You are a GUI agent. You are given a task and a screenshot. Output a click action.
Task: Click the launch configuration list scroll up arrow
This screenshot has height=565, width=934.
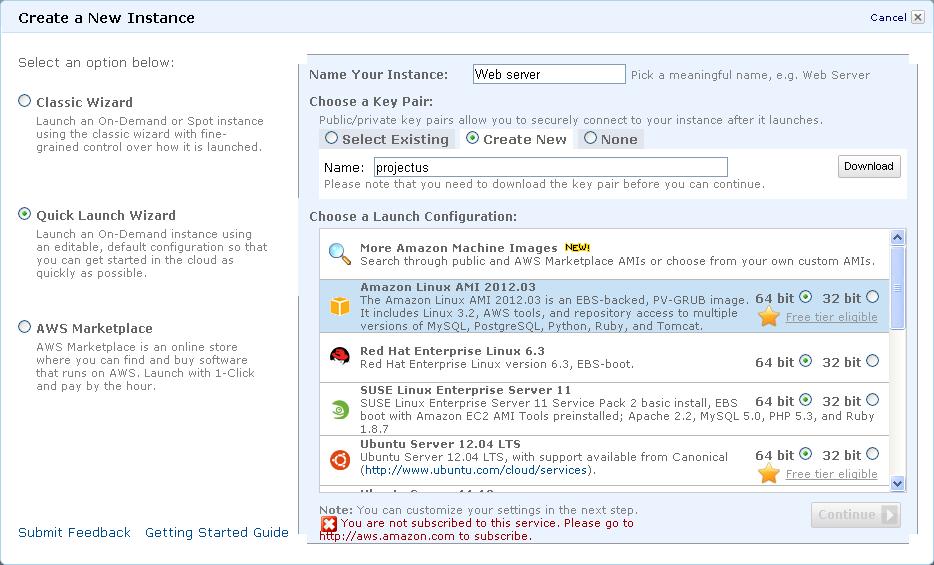pyautogui.click(x=898, y=238)
